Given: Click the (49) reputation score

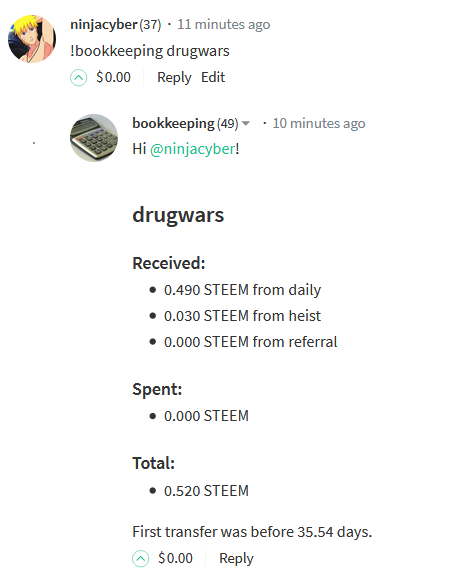Looking at the screenshot, I should (x=228, y=124).
